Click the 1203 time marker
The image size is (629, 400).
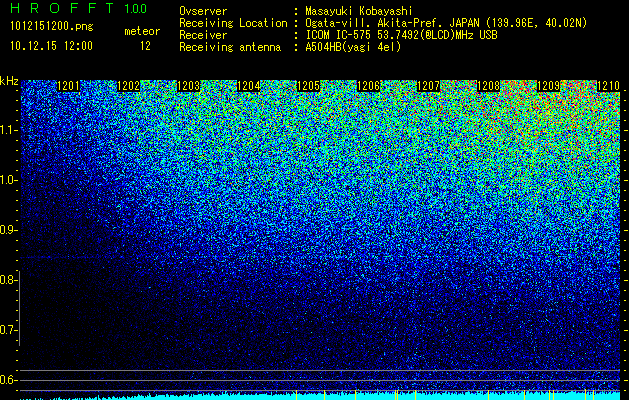point(189,86)
